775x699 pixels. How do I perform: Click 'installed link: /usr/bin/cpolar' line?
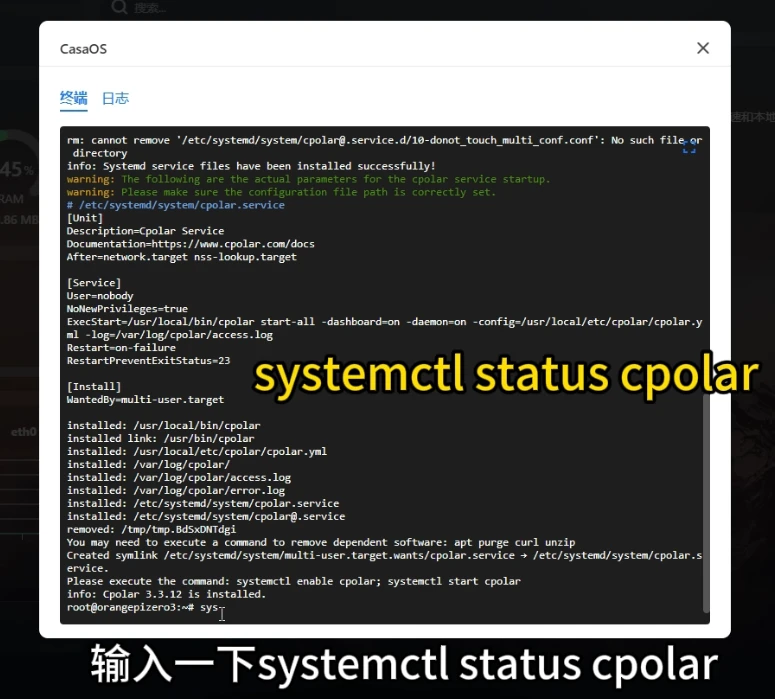pos(161,438)
